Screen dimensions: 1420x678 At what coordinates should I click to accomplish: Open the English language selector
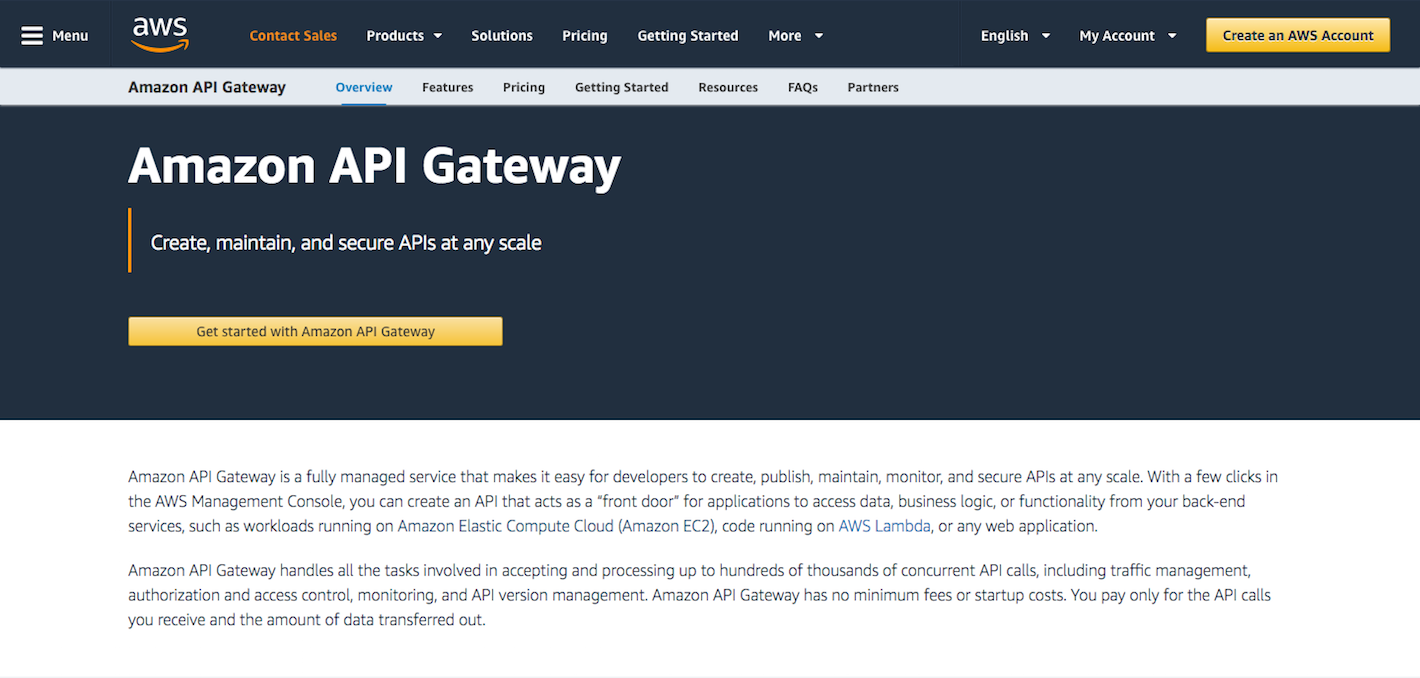(x=1015, y=36)
